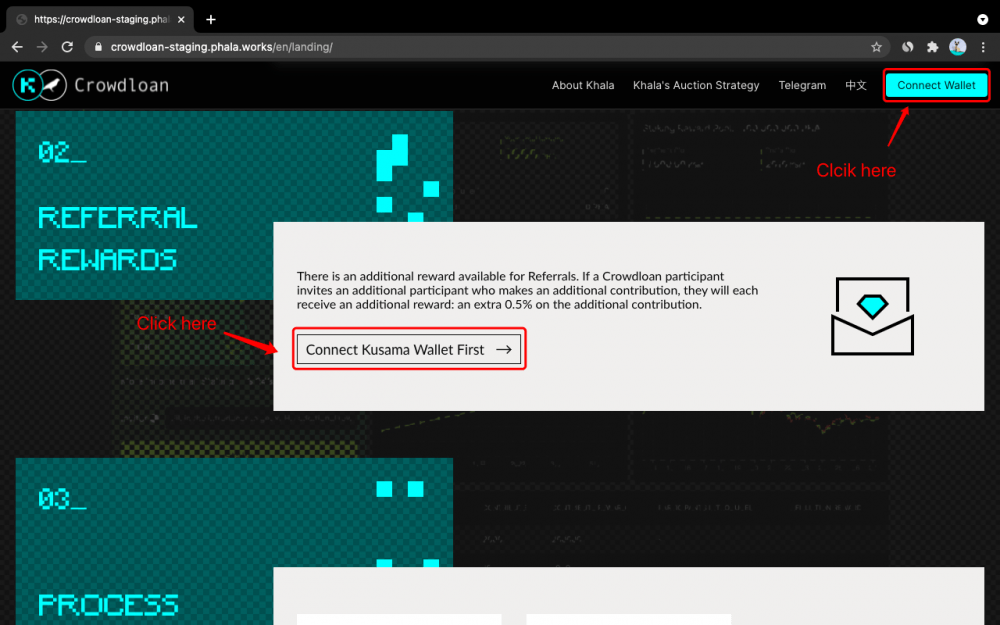Click Connect Kusama Wallet First button
1000x625 pixels.
pyautogui.click(x=409, y=349)
